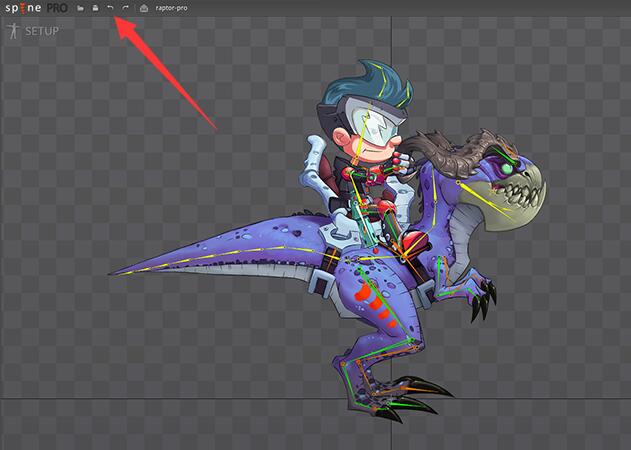Select the raptor's jaw bone
The height and width of the screenshot is (450, 631).
tap(485, 200)
